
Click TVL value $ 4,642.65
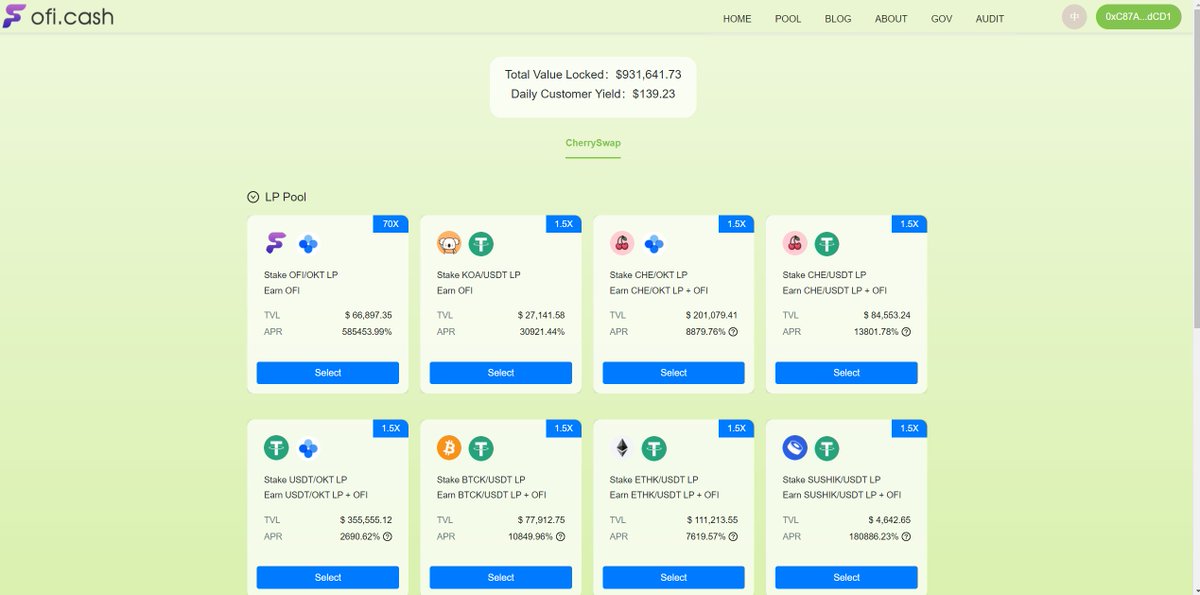tap(889, 520)
